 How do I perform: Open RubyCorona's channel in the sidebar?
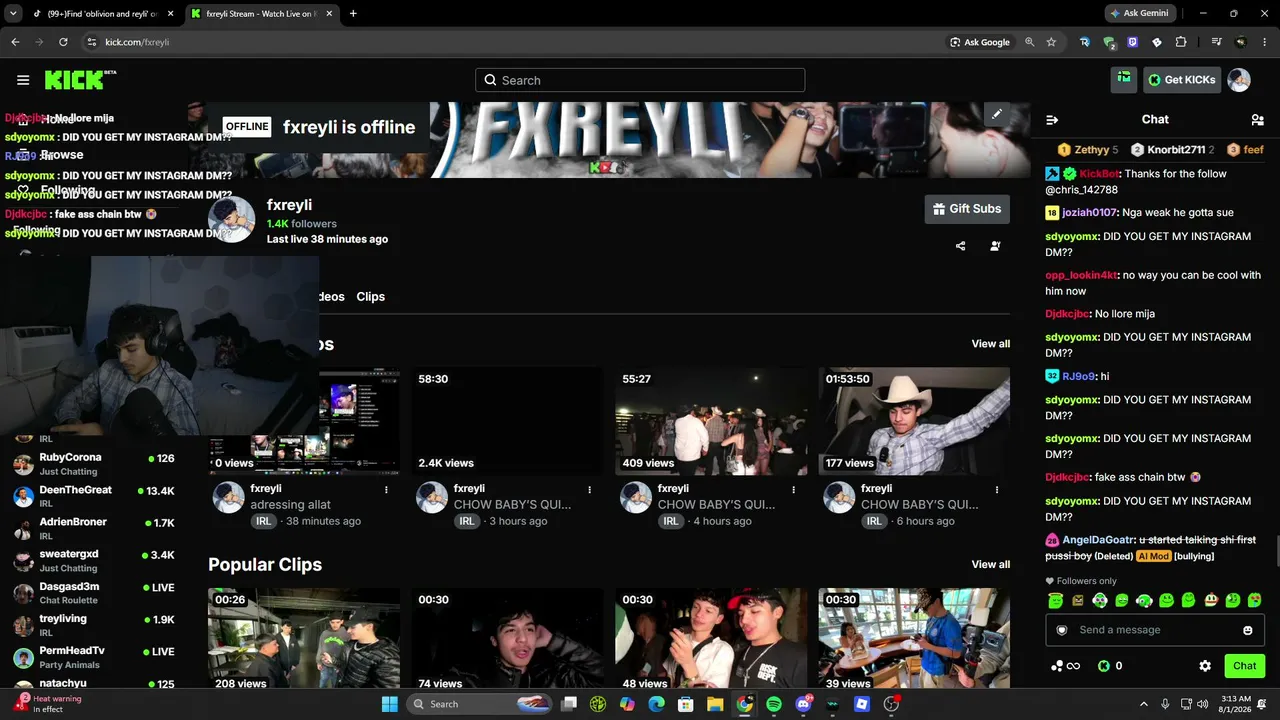pyautogui.click(x=94, y=464)
